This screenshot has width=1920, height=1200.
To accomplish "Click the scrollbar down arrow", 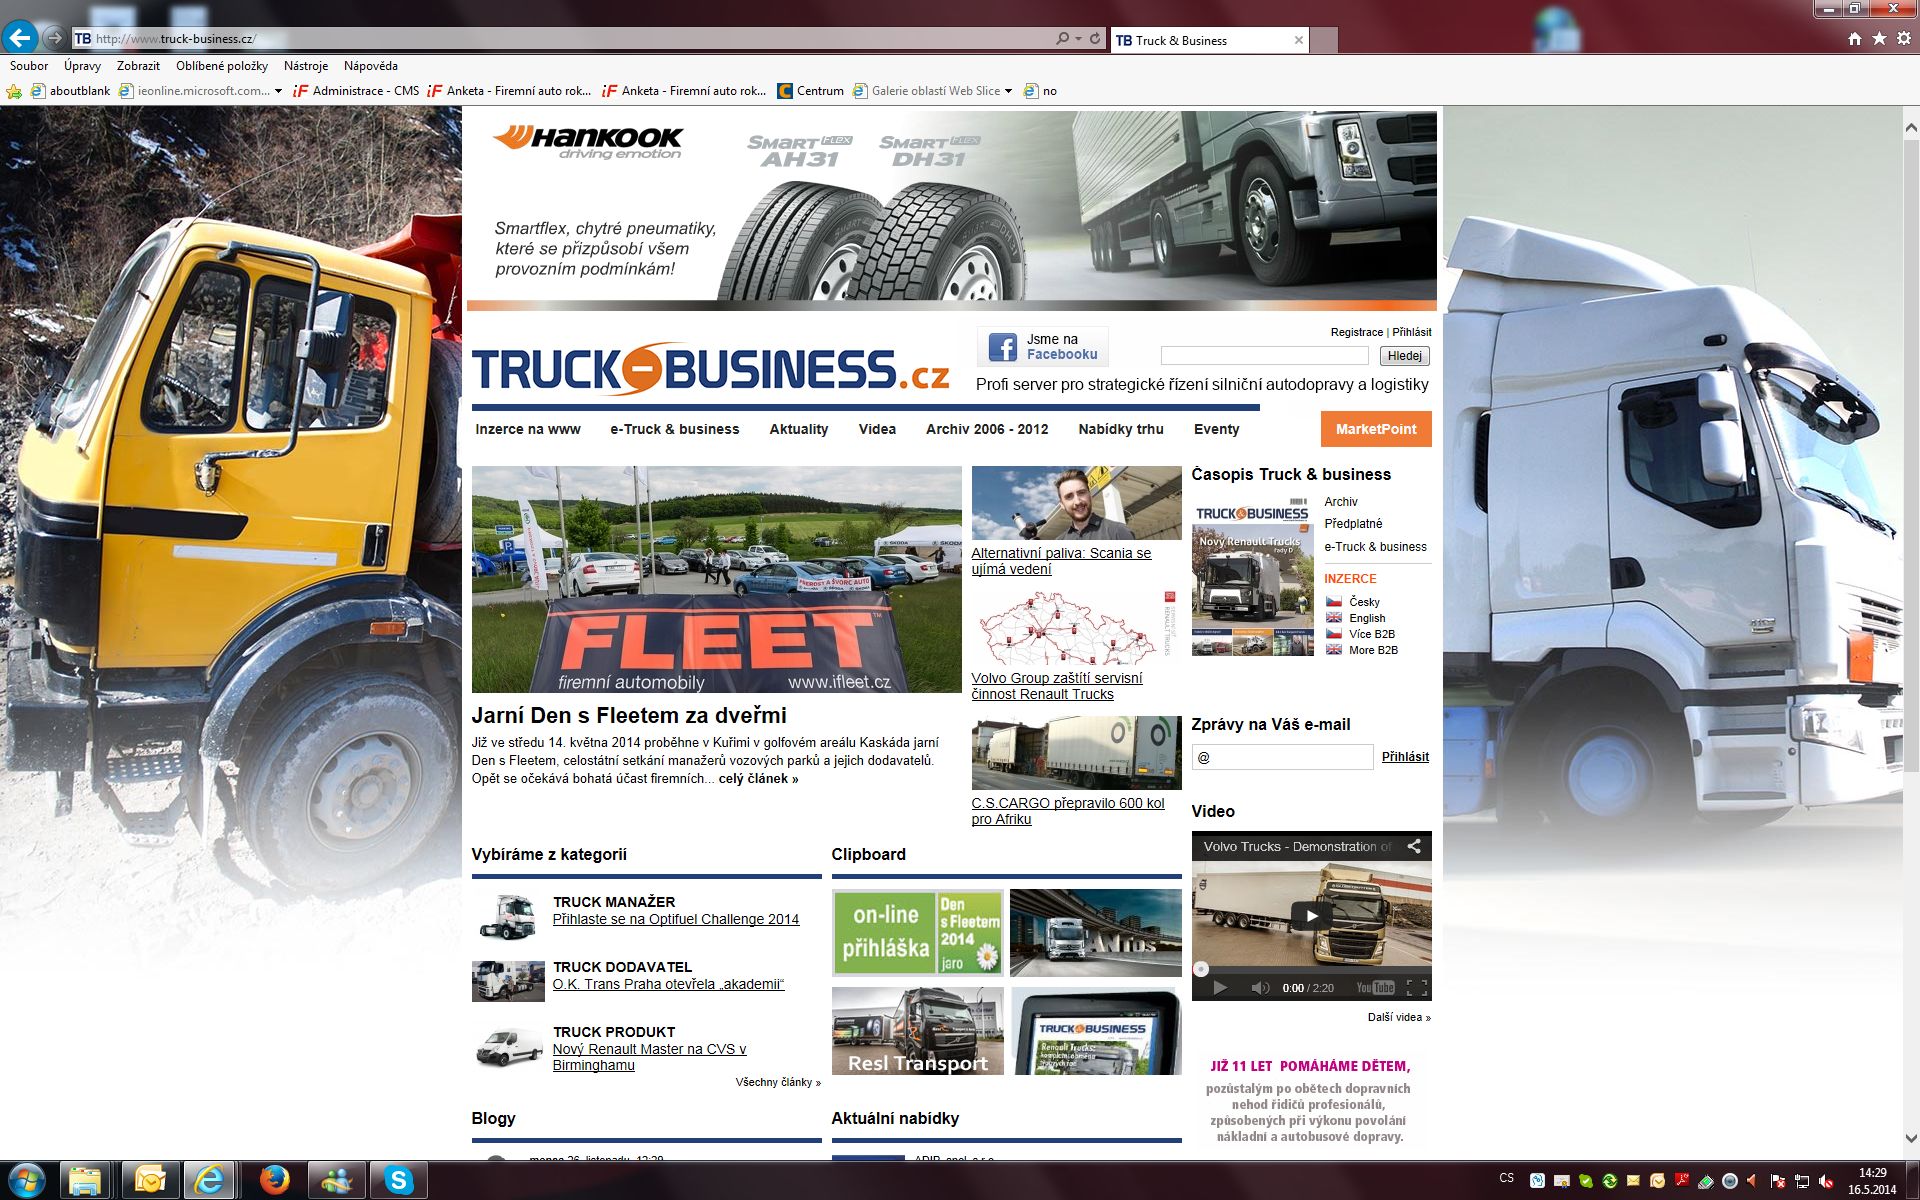I will tap(1910, 1138).
